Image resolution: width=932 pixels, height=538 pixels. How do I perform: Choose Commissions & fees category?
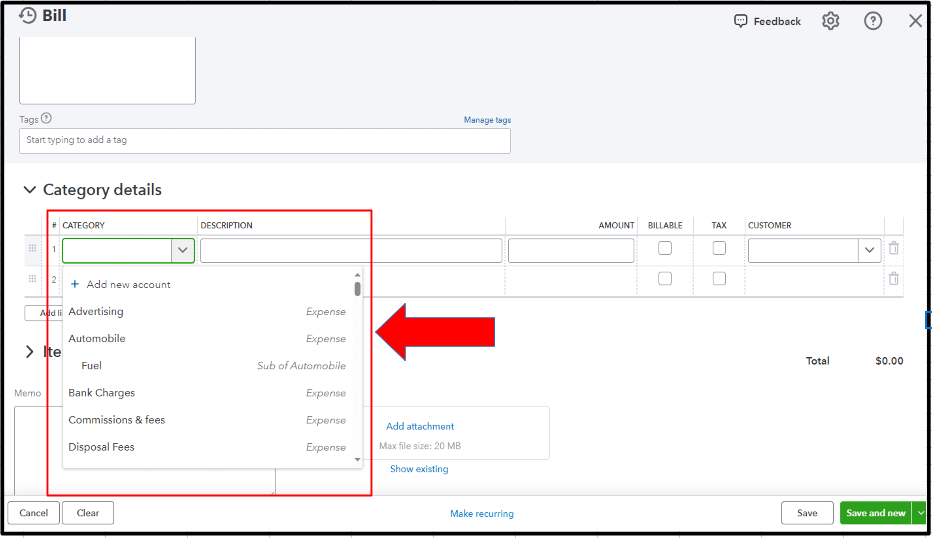click(x=208, y=420)
